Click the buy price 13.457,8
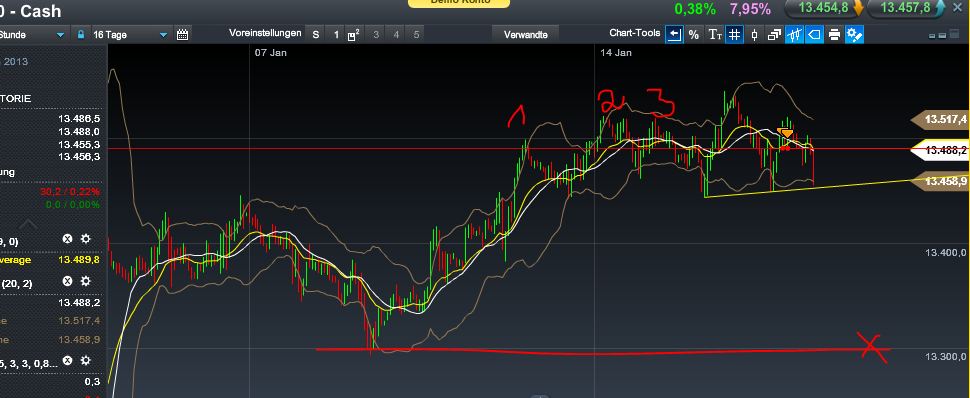Viewport: 970px width, 398px height. (x=906, y=8)
